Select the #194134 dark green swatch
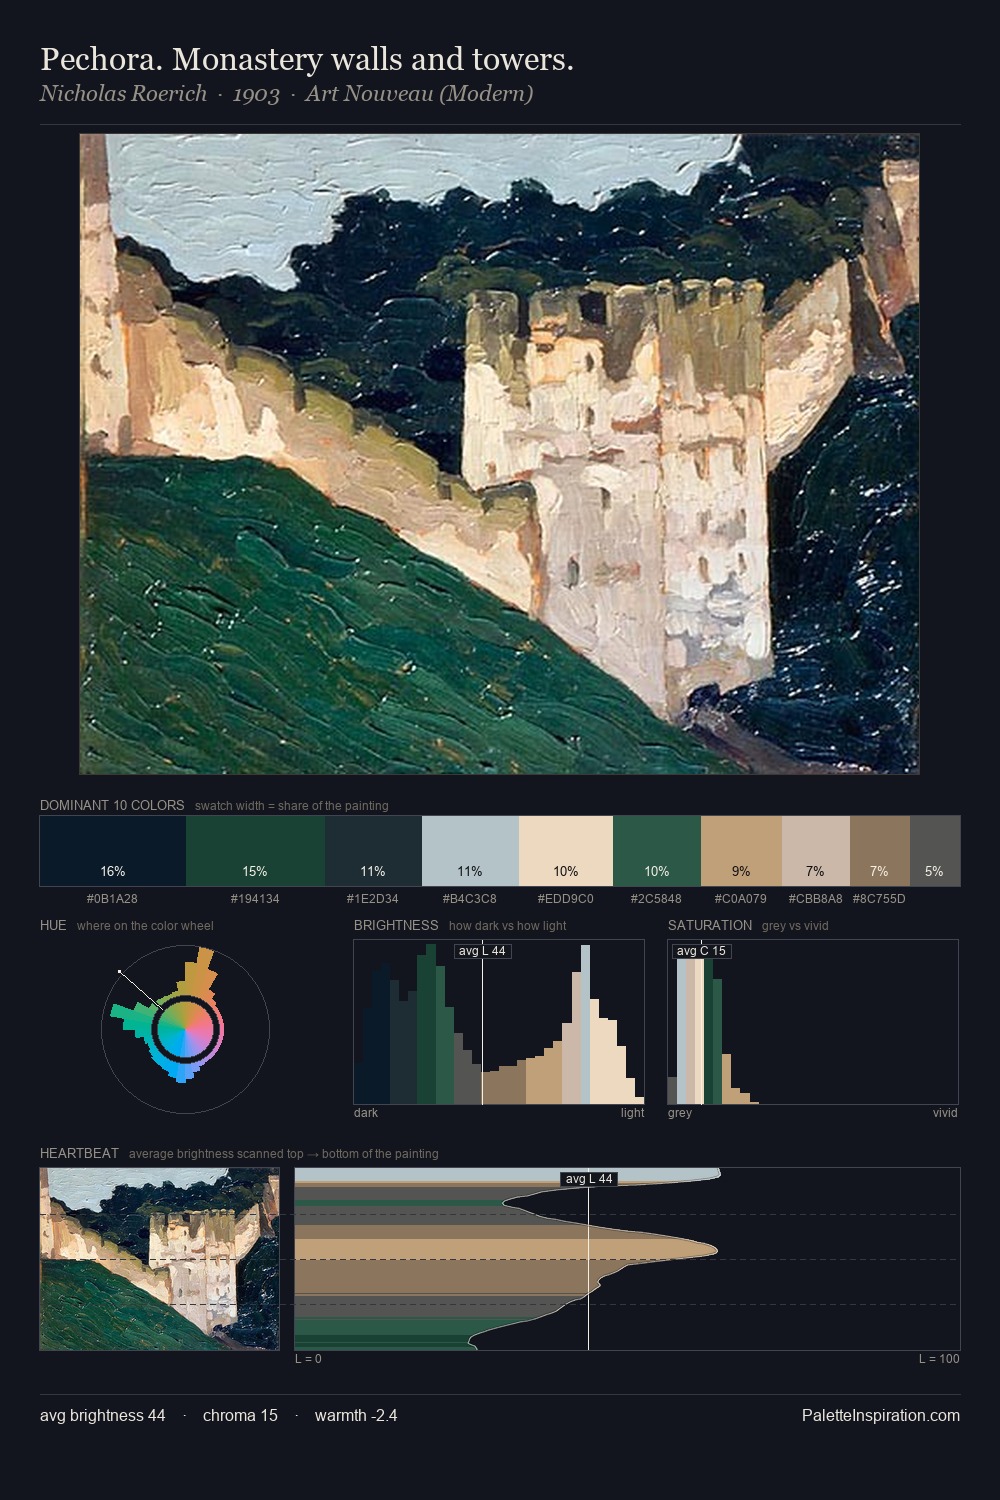1000x1500 pixels. [x=255, y=851]
